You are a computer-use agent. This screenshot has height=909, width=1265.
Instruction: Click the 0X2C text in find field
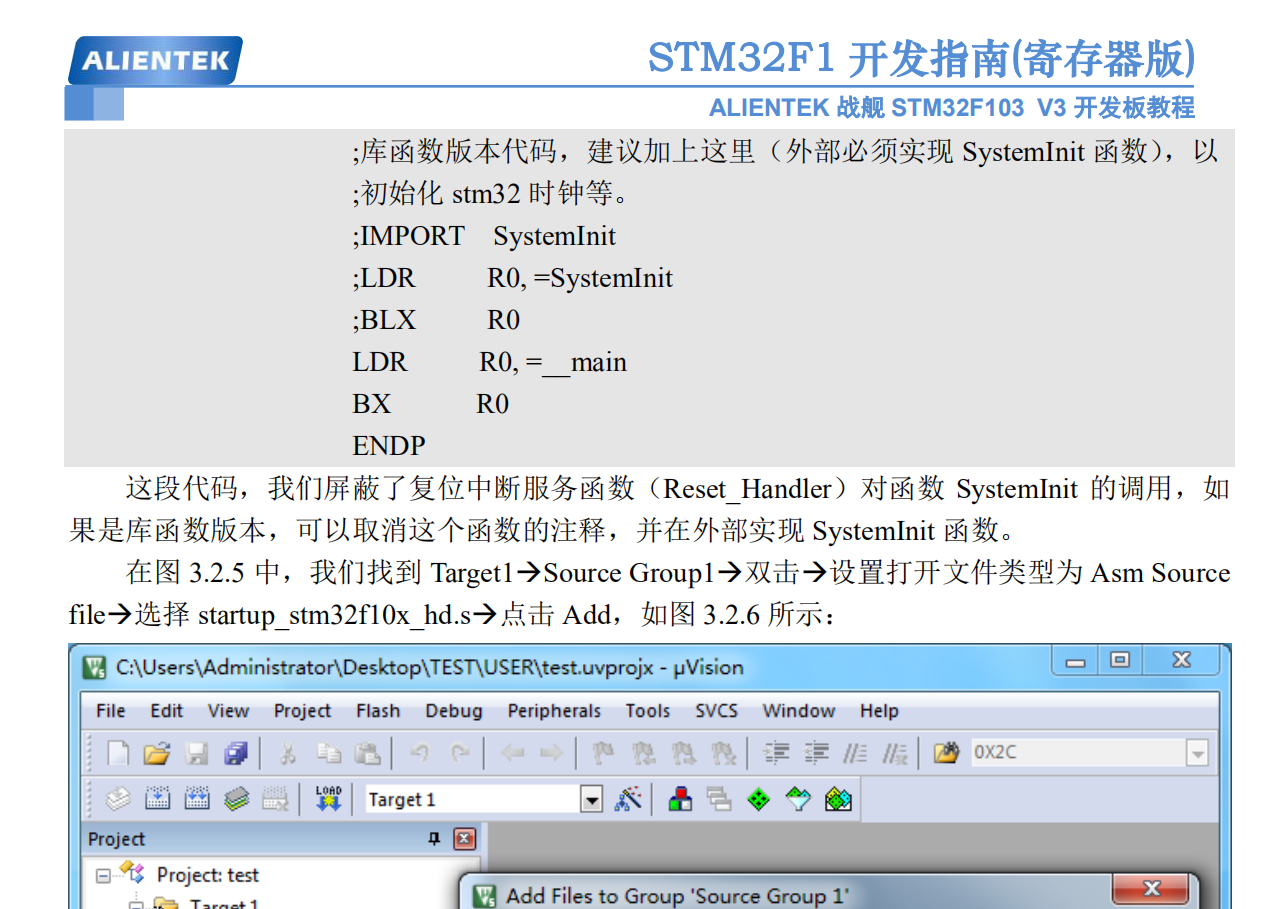[996, 753]
